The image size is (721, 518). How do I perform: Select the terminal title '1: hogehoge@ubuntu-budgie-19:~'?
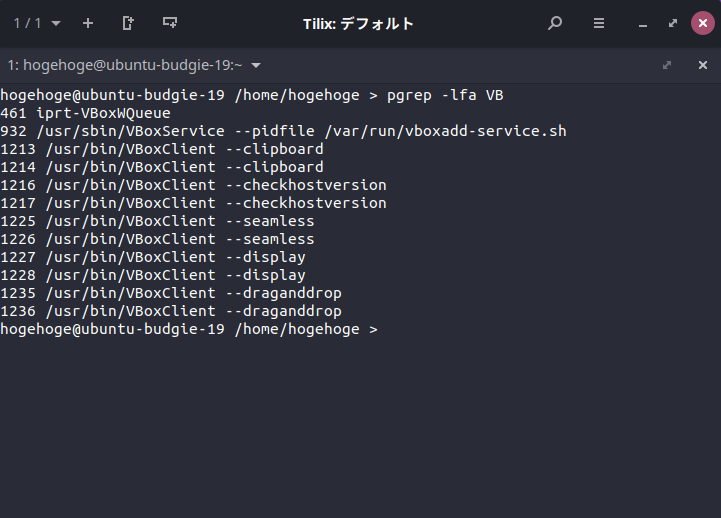125,65
